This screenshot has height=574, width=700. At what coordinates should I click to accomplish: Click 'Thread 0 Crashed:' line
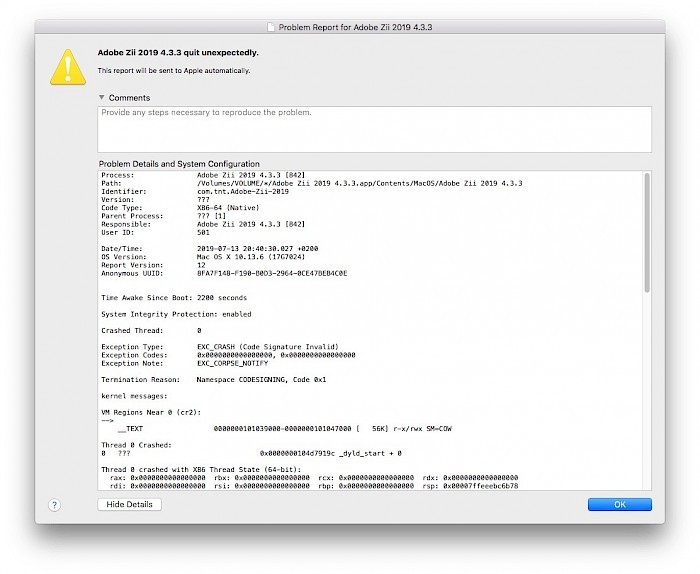tap(136, 445)
